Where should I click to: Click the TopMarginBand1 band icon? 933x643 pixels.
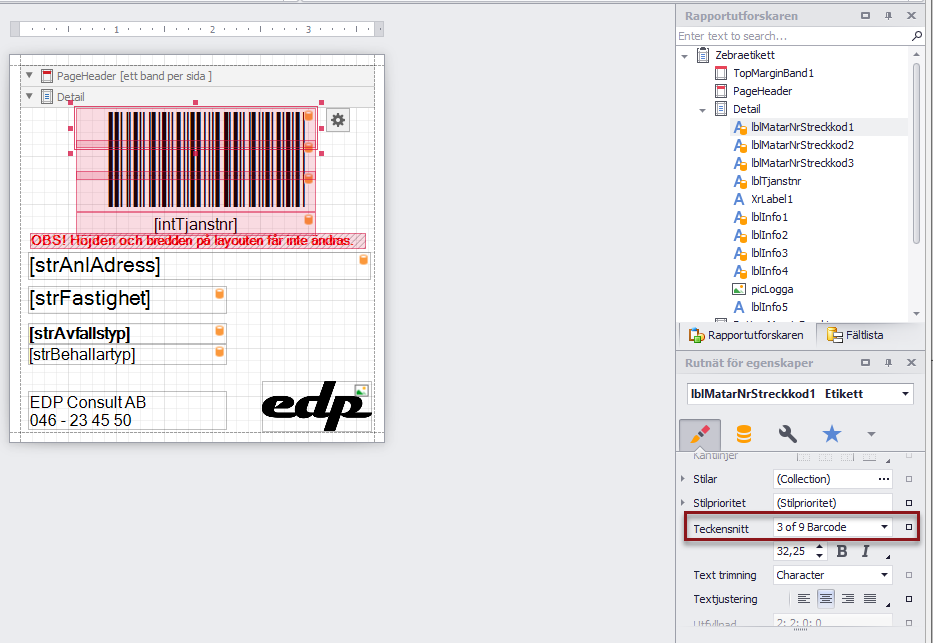[x=721, y=73]
